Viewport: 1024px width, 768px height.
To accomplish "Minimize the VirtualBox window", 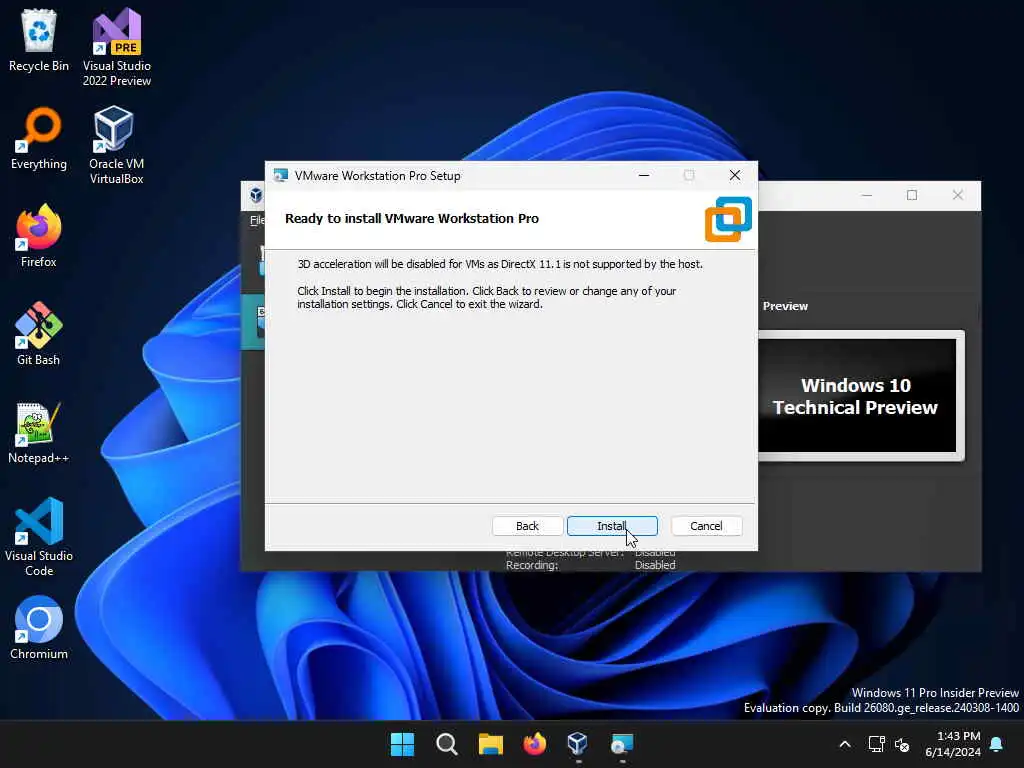I will [867, 195].
